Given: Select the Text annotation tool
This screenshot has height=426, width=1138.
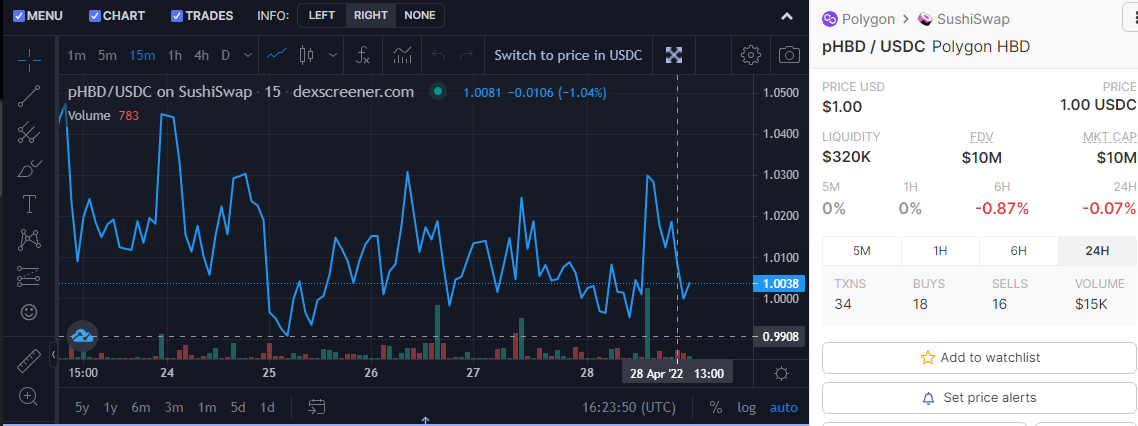Looking at the screenshot, I should click(x=29, y=204).
